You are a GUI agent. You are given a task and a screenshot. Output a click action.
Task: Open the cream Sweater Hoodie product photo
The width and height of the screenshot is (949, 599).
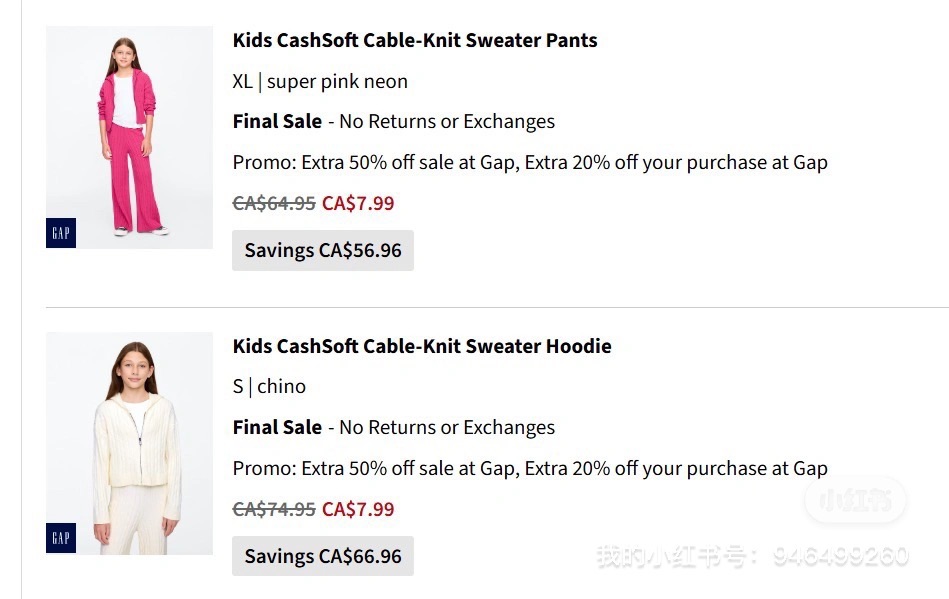click(x=129, y=443)
